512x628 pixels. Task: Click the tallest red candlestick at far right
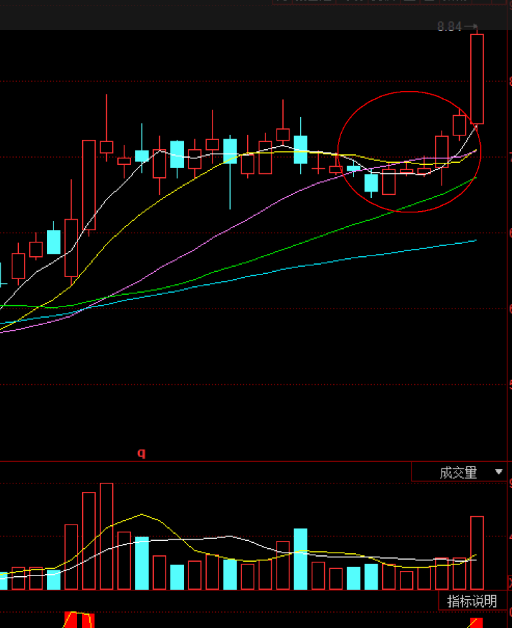point(477,79)
